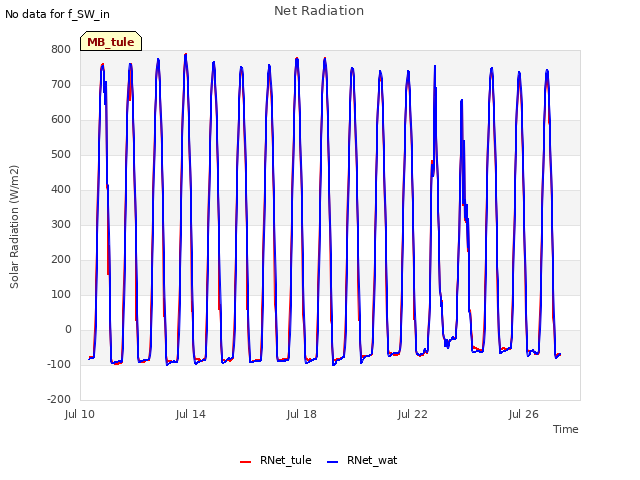Click the red RNet_tule legend swatch
This screenshot has height=480, width=640.
(x=245, y=462)
